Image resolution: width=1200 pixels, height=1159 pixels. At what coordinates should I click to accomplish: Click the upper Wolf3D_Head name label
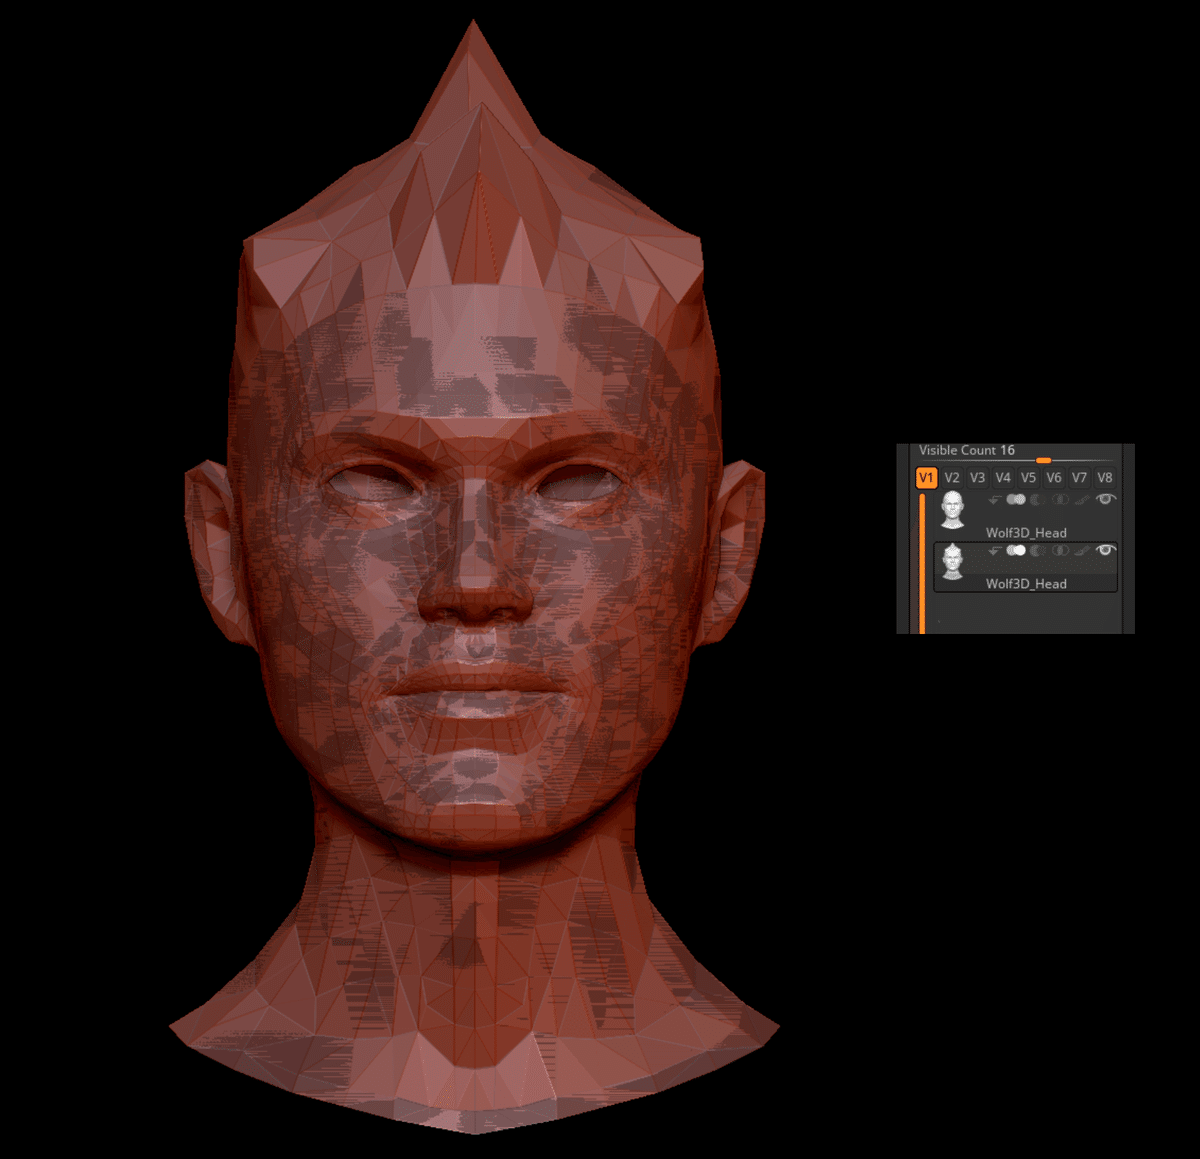[1026, 533]
